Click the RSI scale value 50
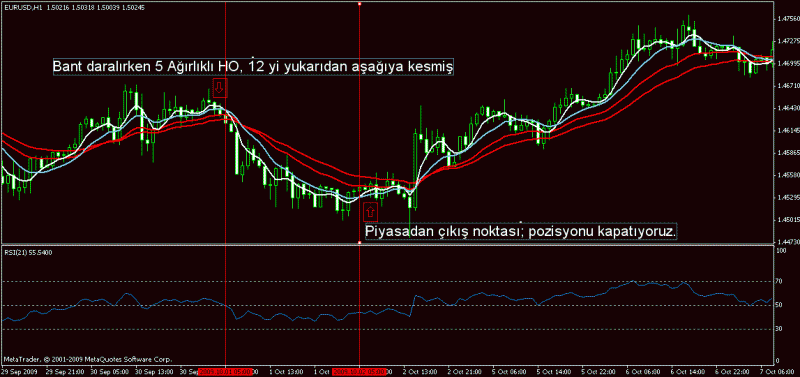Image resolution: width=800 pixels, height=377 pixels. coord(780,305)
